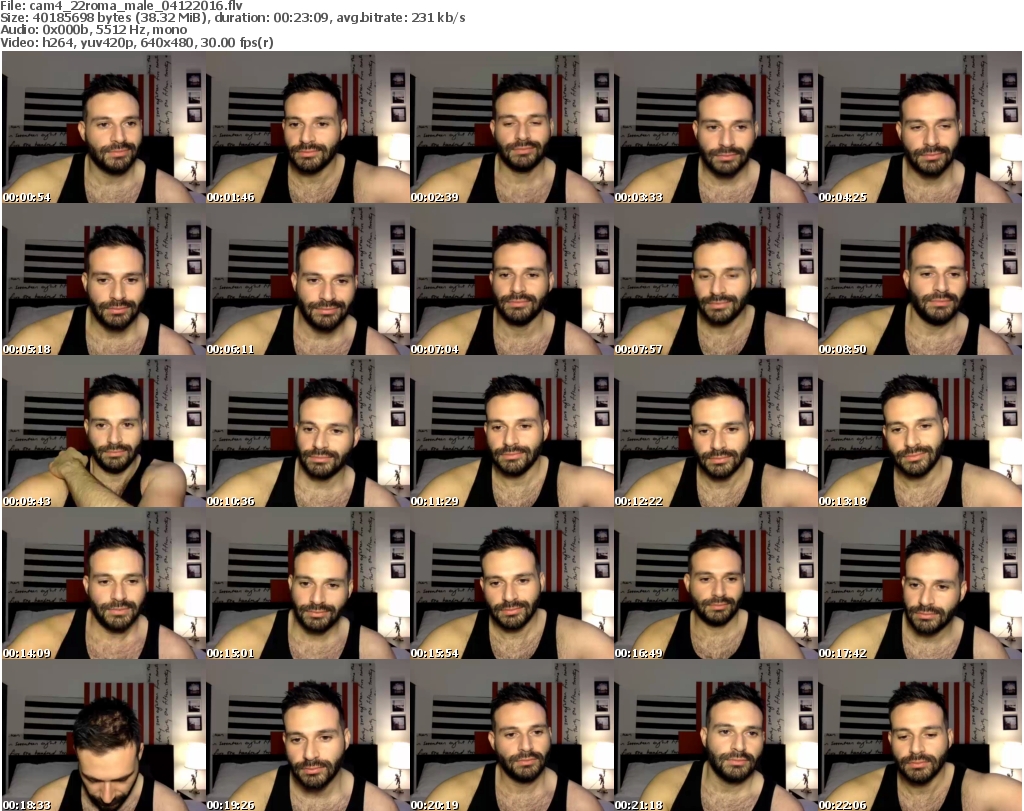
Task: View the frame stamped 00:19:26
Action: (308, 735)
